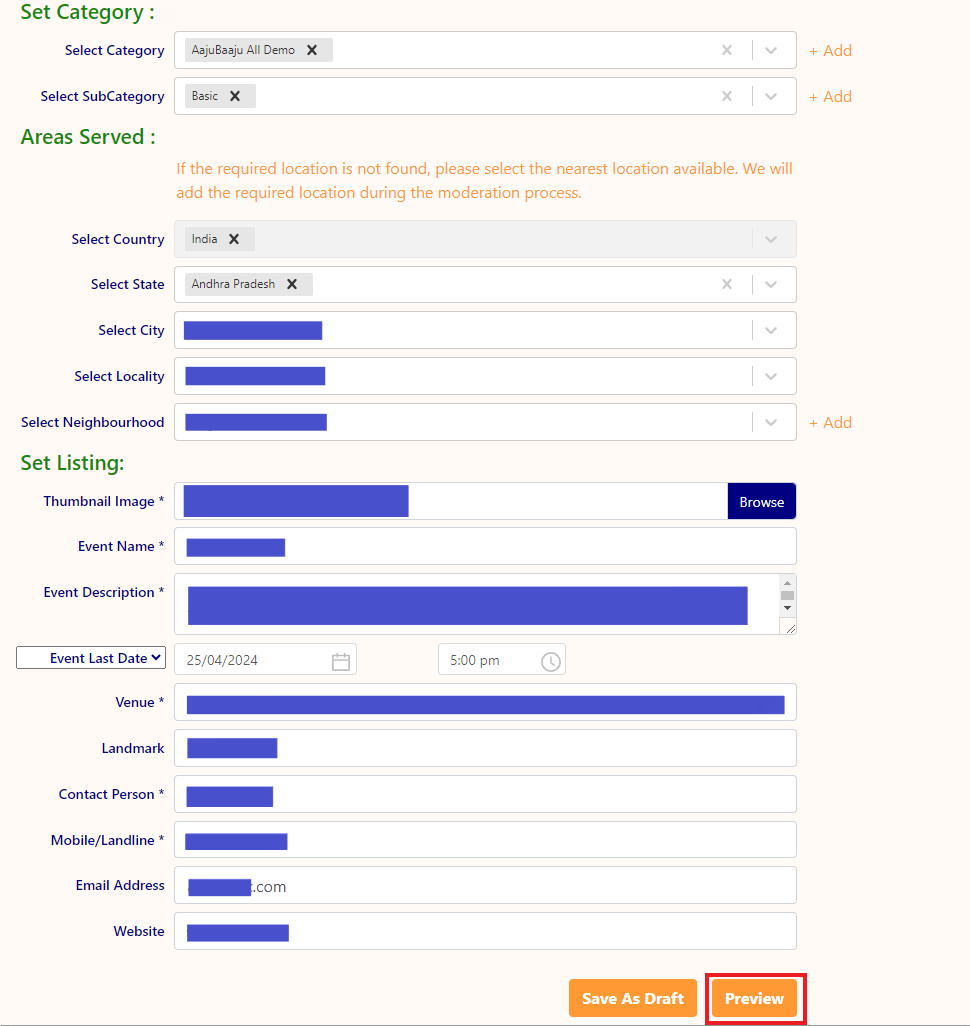Expand the Select City dropdown
The width and height of the screenshot is (970, 1026).
pos(771,330)
